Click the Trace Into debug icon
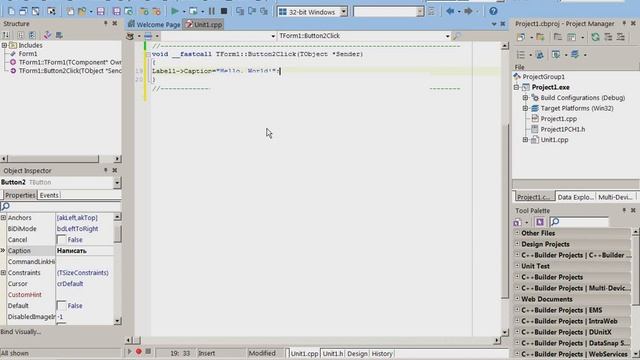This screenshot has height=360, width=640. (240, 11)
